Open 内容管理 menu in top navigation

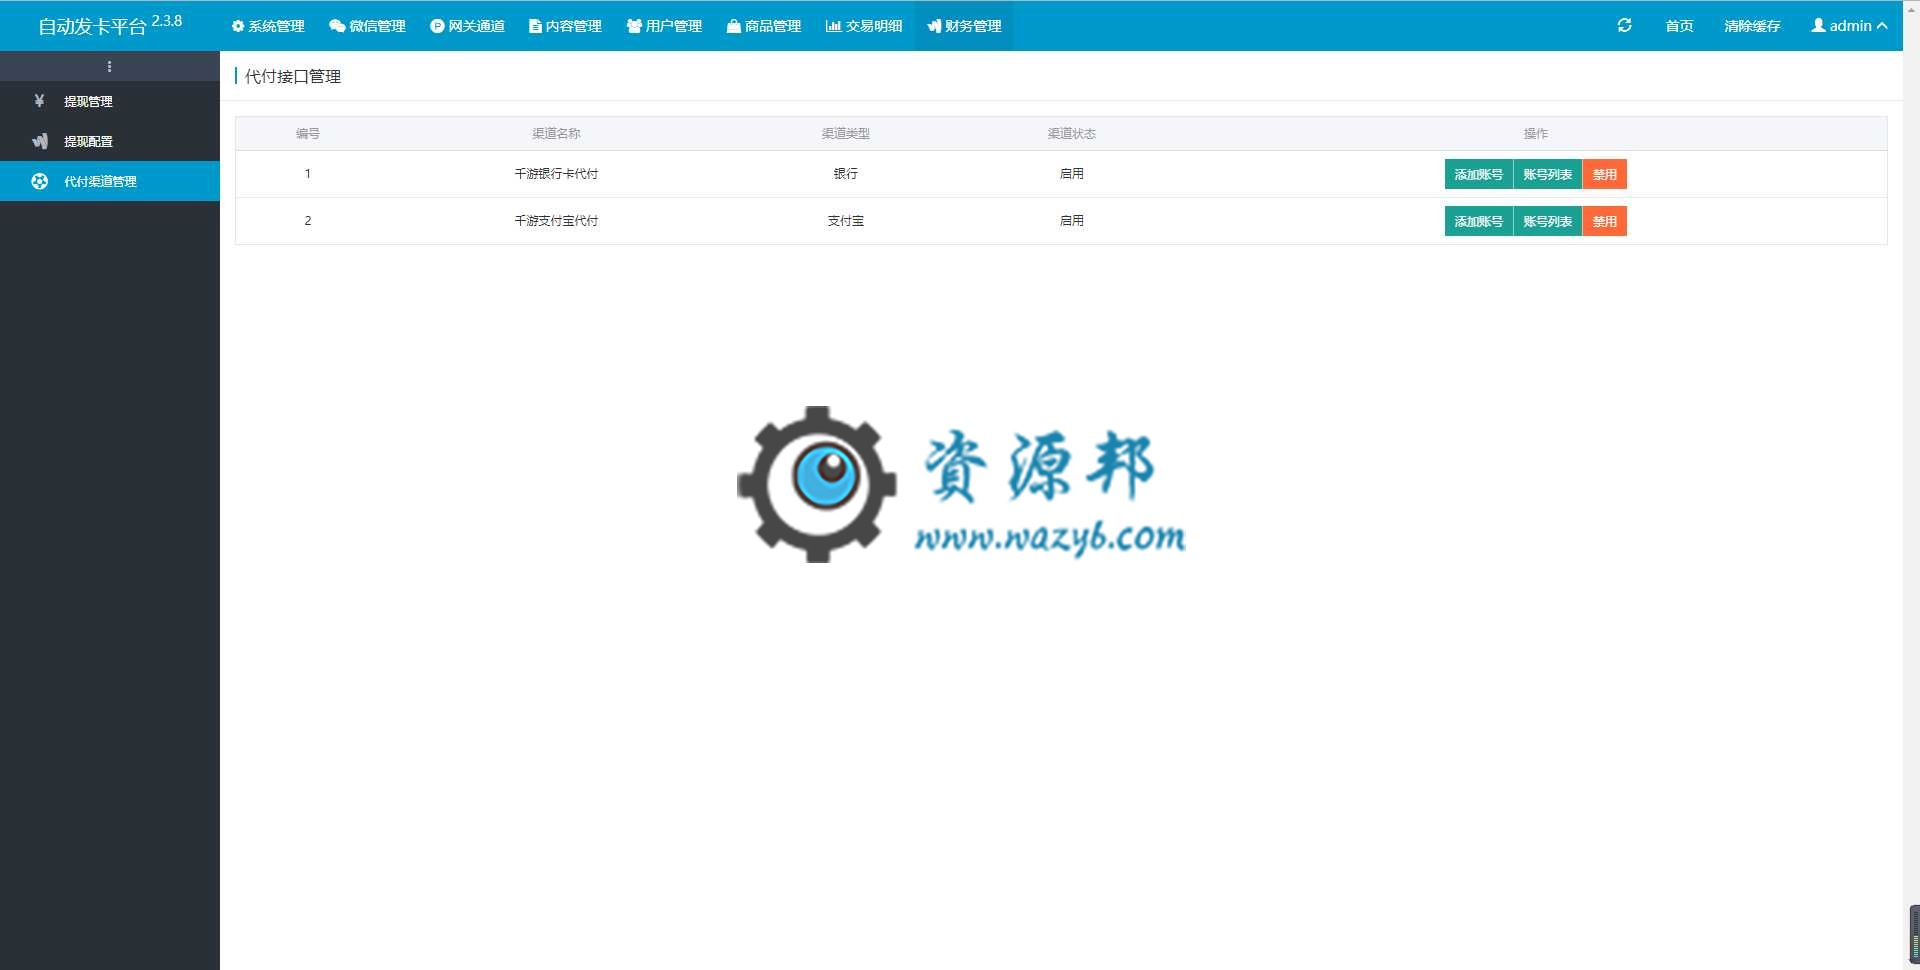pyautogui.click(x=565, y=26)
